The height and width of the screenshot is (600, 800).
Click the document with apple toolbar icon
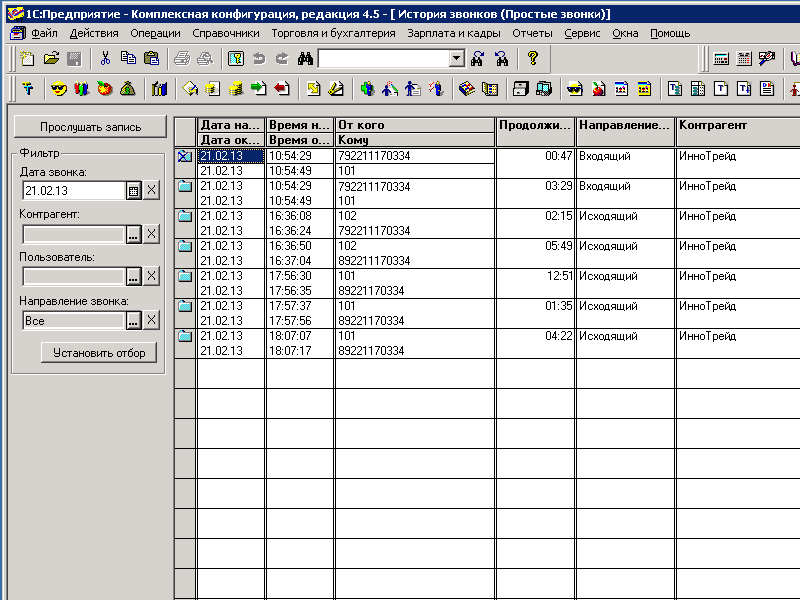coord(598,89)
